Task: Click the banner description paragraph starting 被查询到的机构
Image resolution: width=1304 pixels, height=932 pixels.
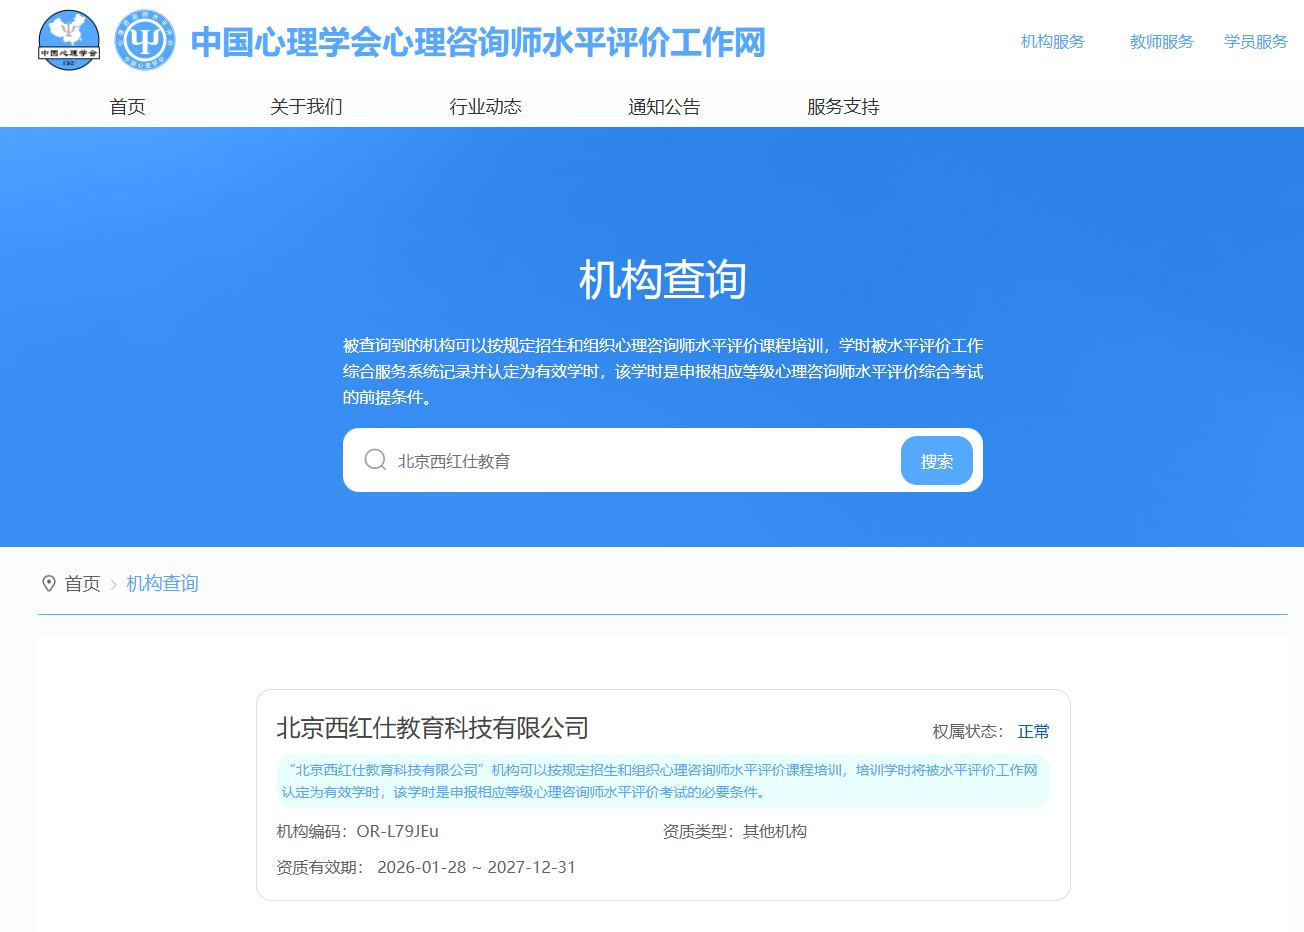Action: click(663, 372)
